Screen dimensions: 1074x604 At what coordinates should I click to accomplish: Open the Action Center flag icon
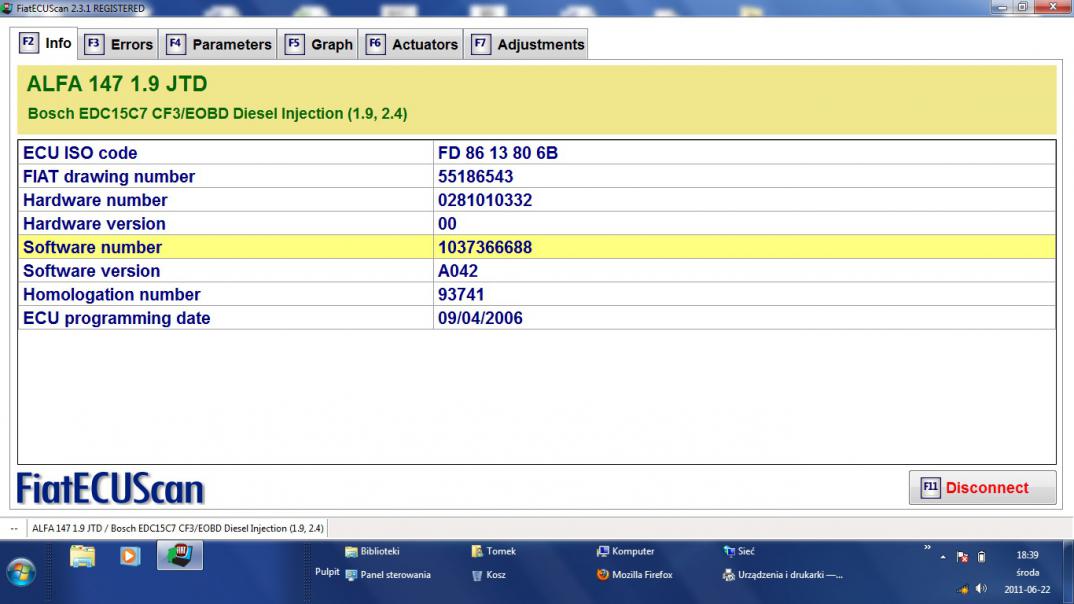tap(962, 557)
